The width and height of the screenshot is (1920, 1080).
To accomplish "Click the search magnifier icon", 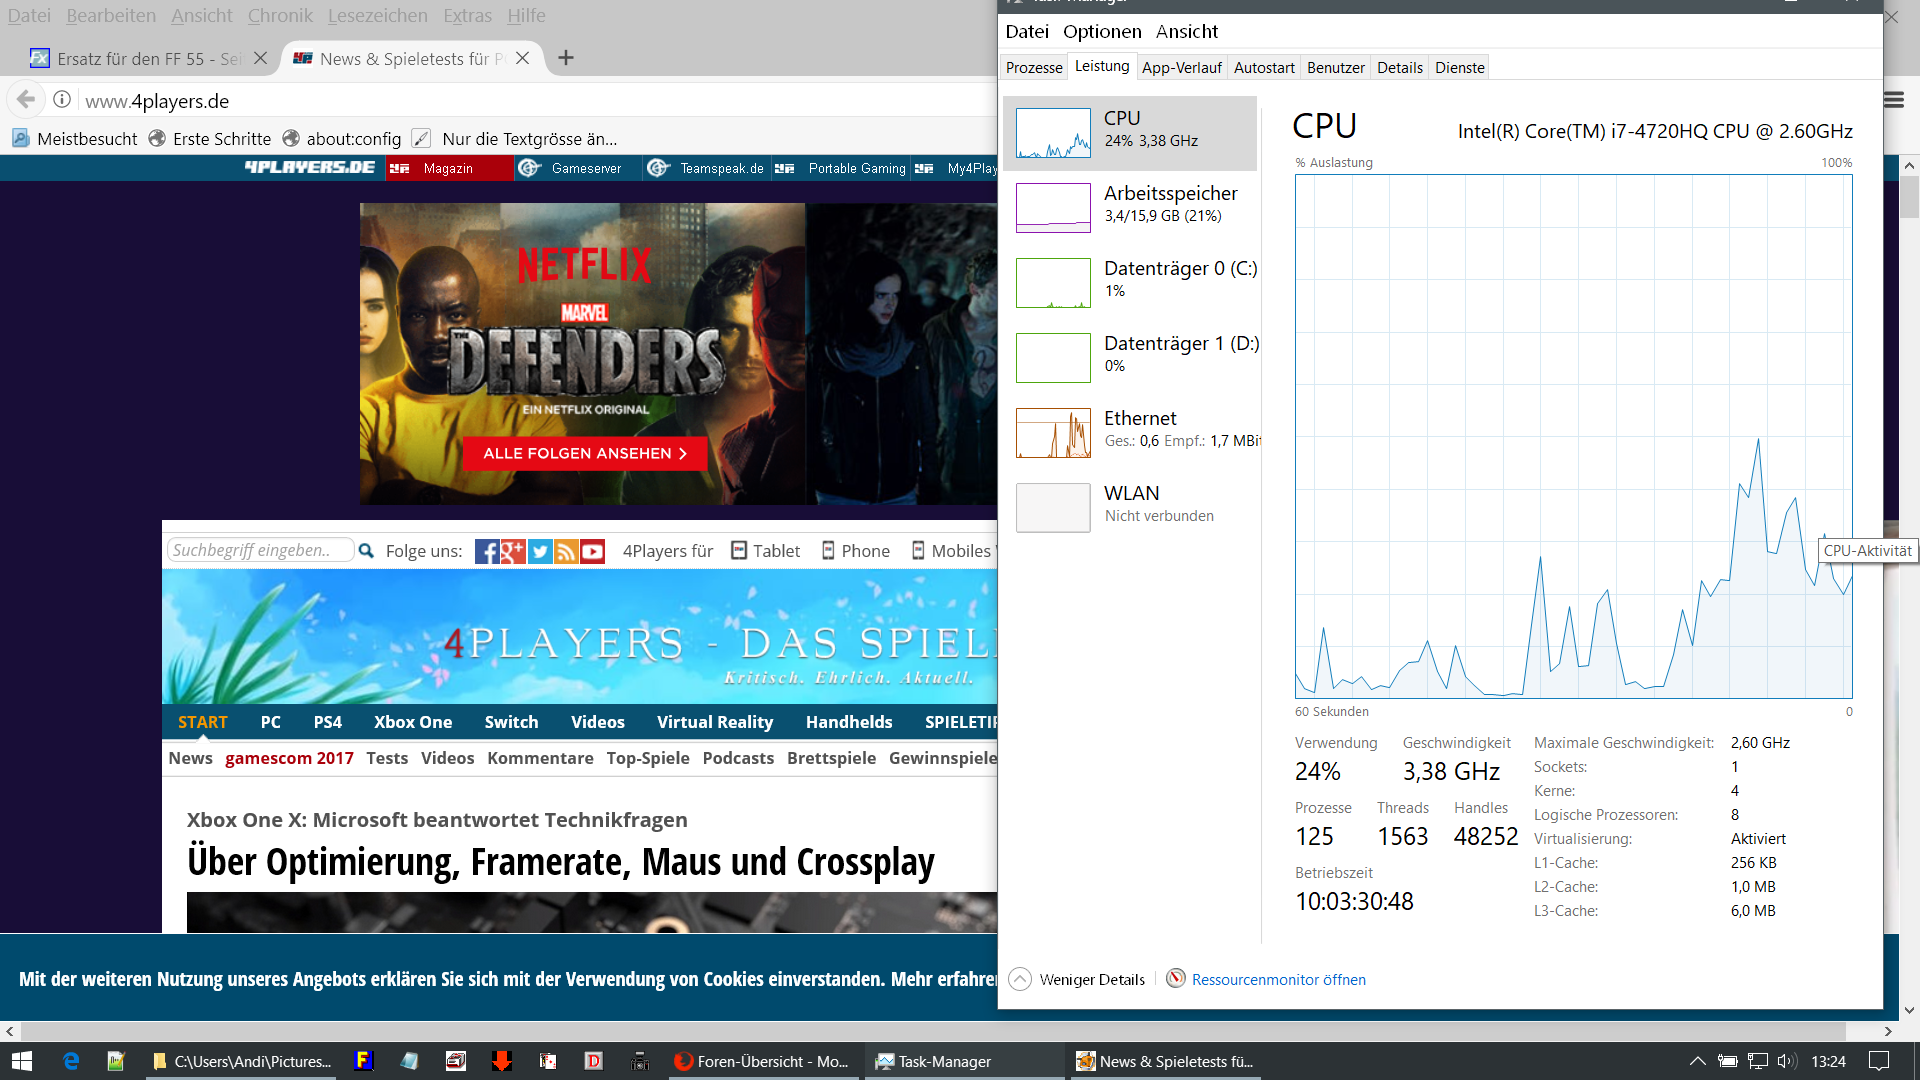I will coord(366,551).
